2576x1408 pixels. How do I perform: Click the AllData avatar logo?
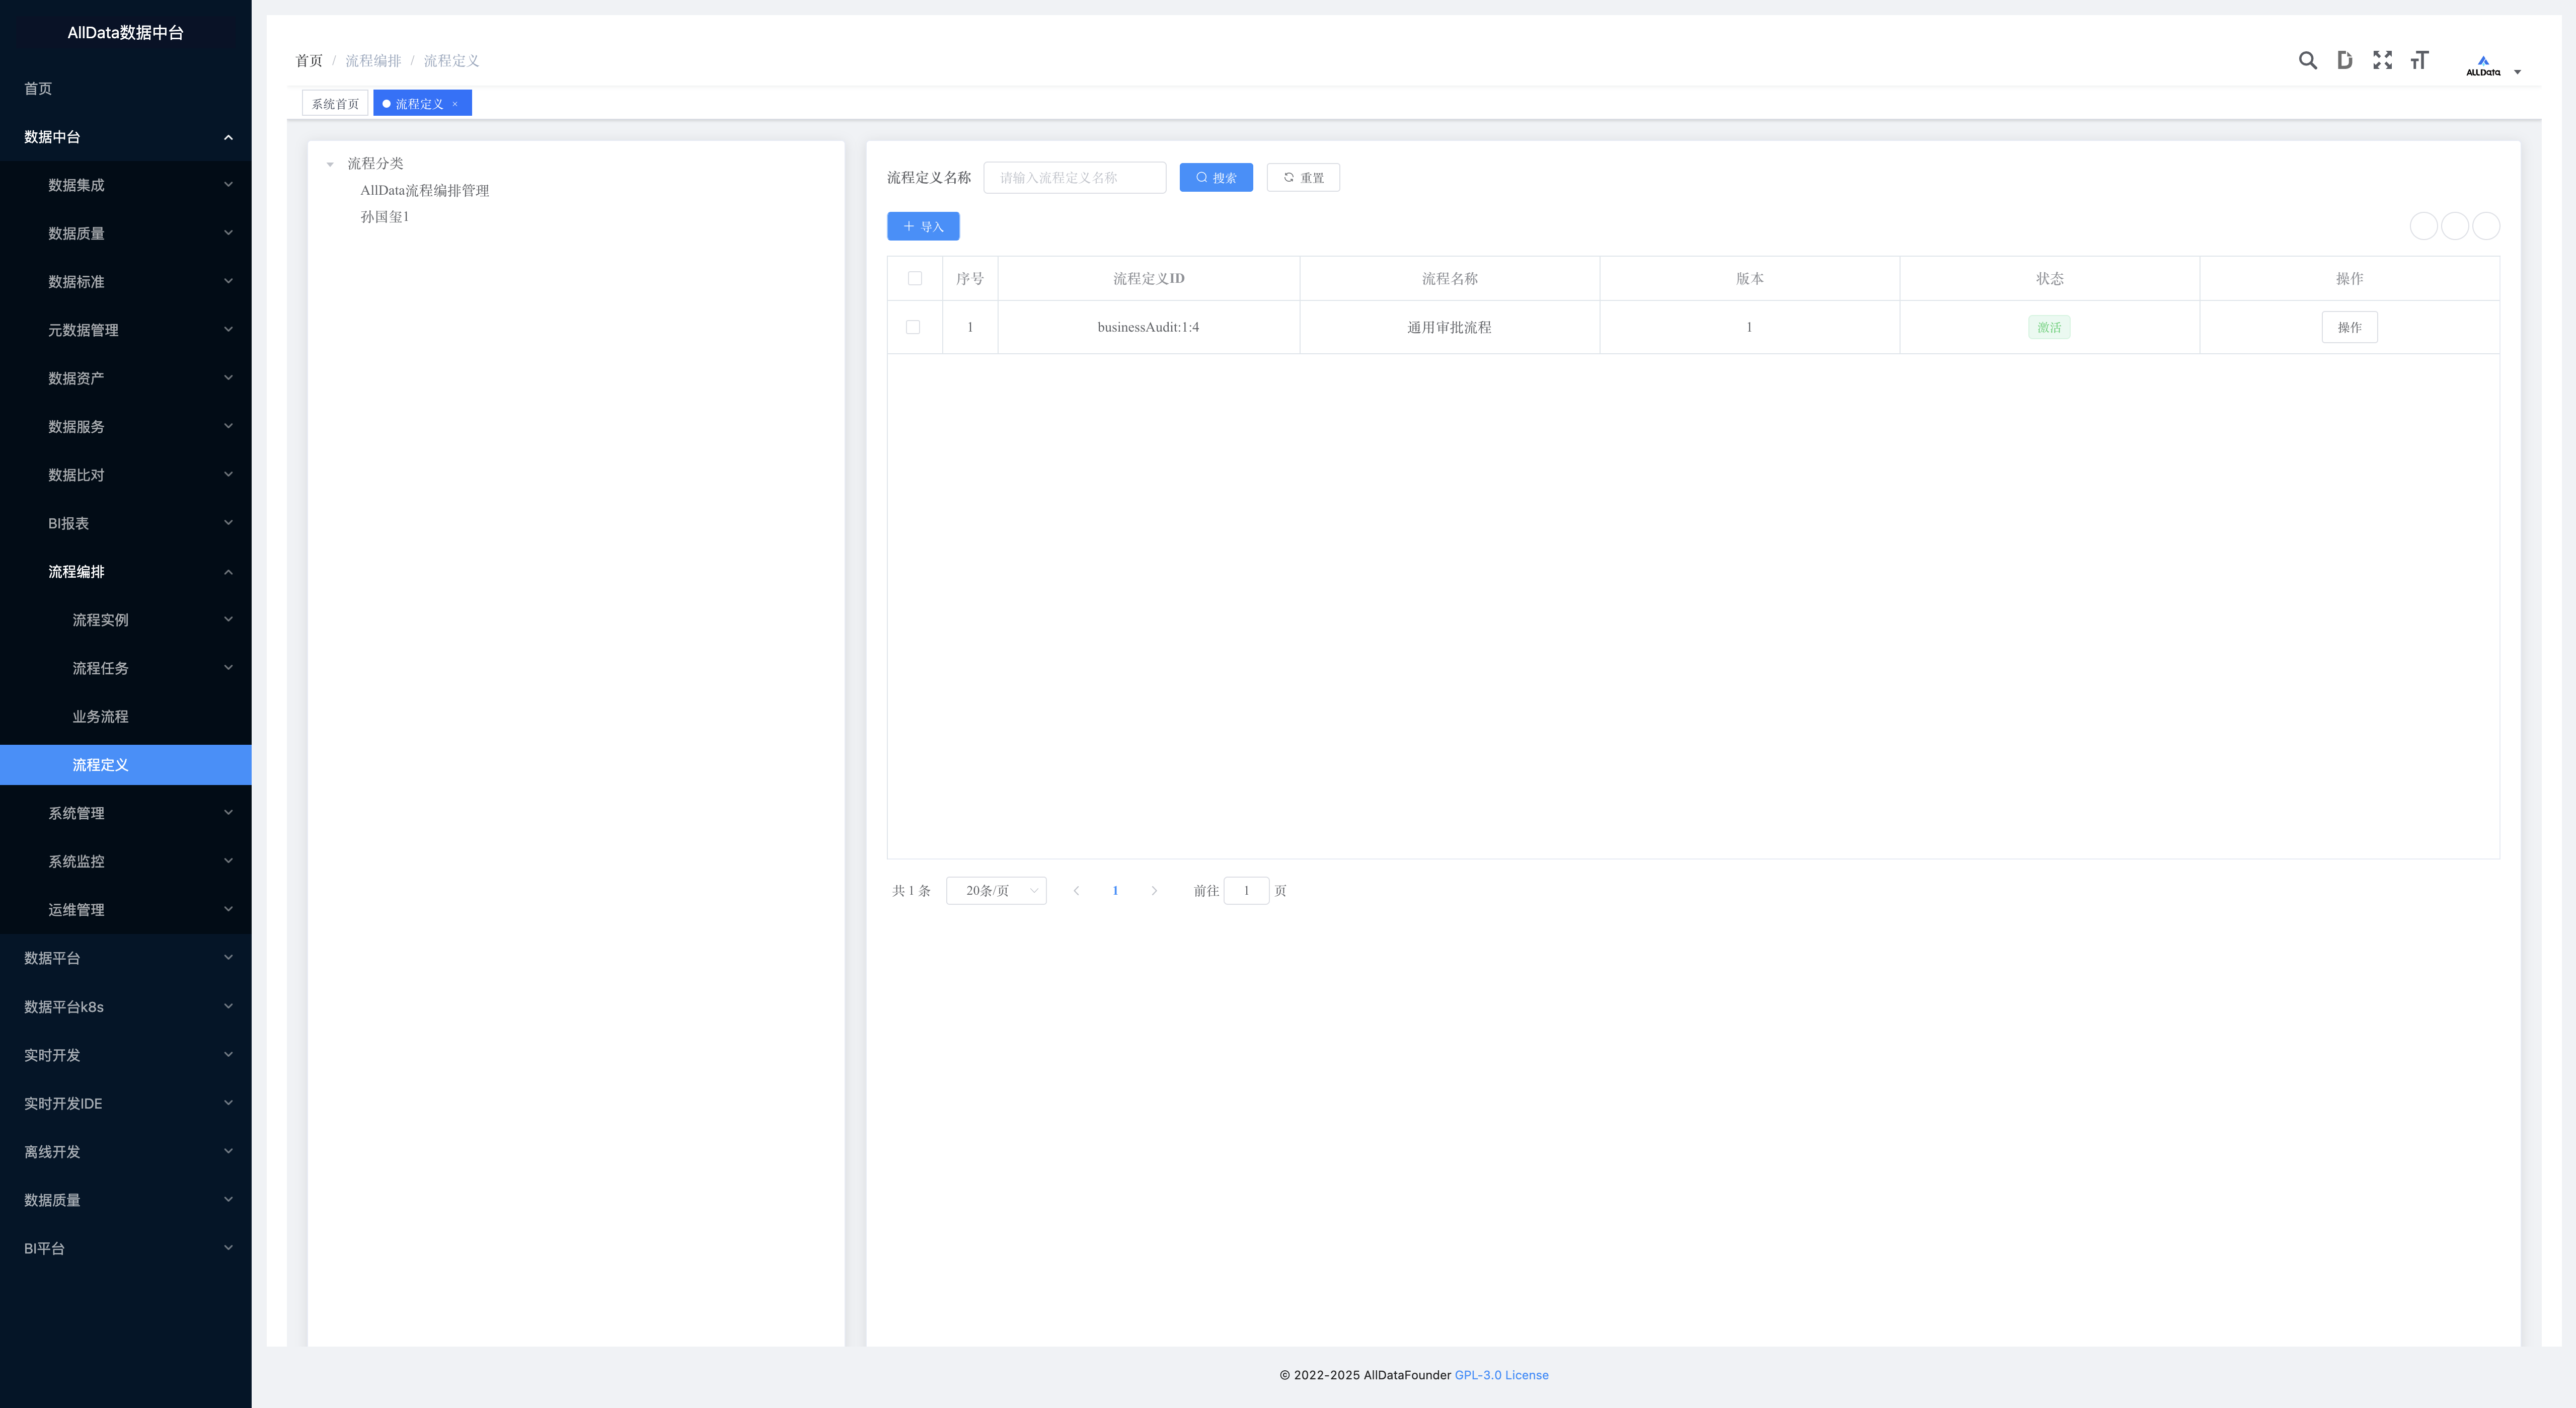[2483, 66]
